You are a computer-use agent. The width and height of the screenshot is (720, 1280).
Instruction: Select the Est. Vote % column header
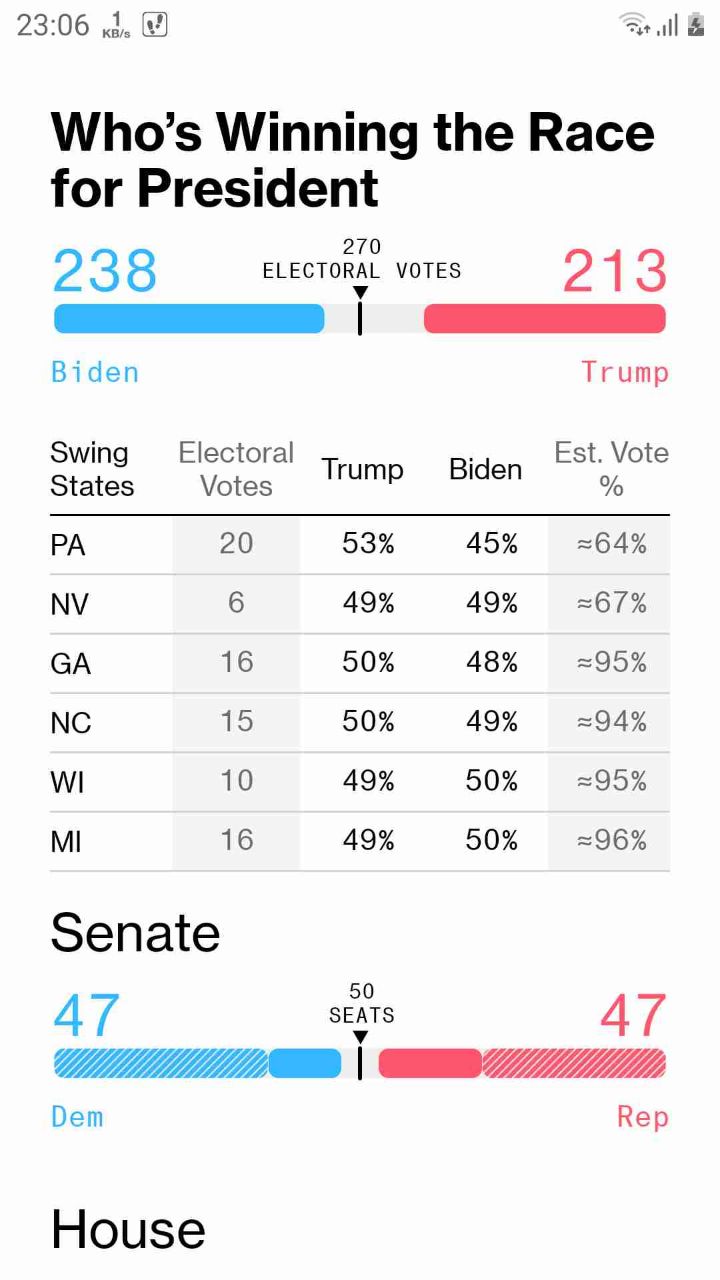(x=611, y=469)
